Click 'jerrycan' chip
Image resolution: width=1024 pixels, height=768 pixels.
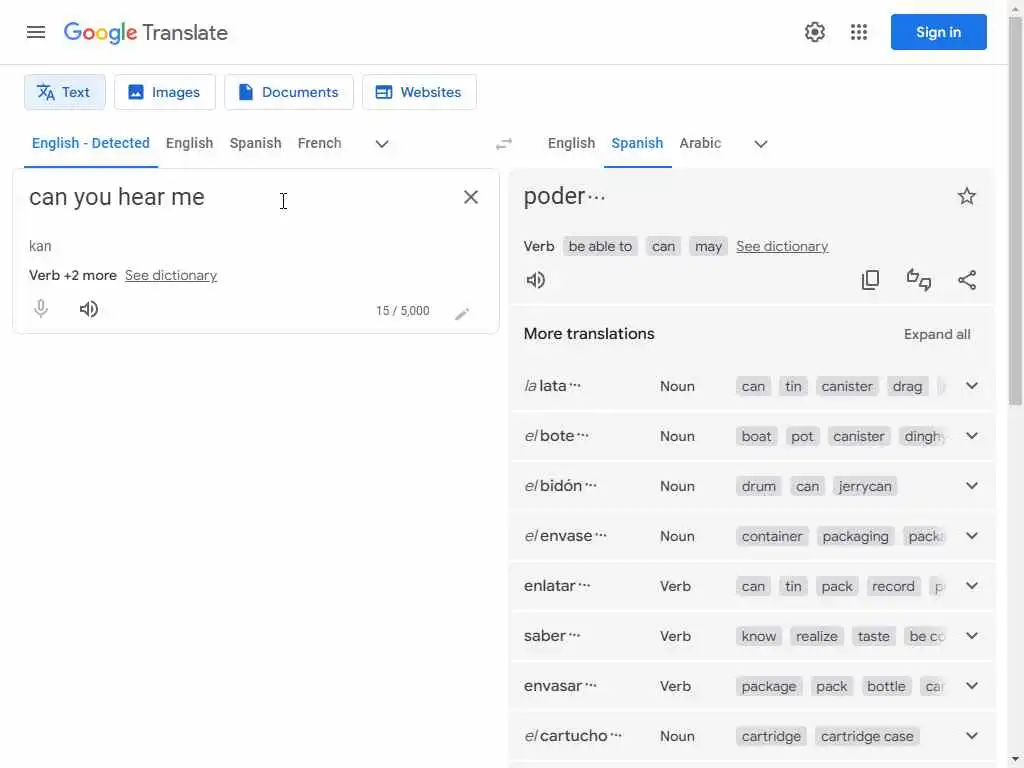865,487
